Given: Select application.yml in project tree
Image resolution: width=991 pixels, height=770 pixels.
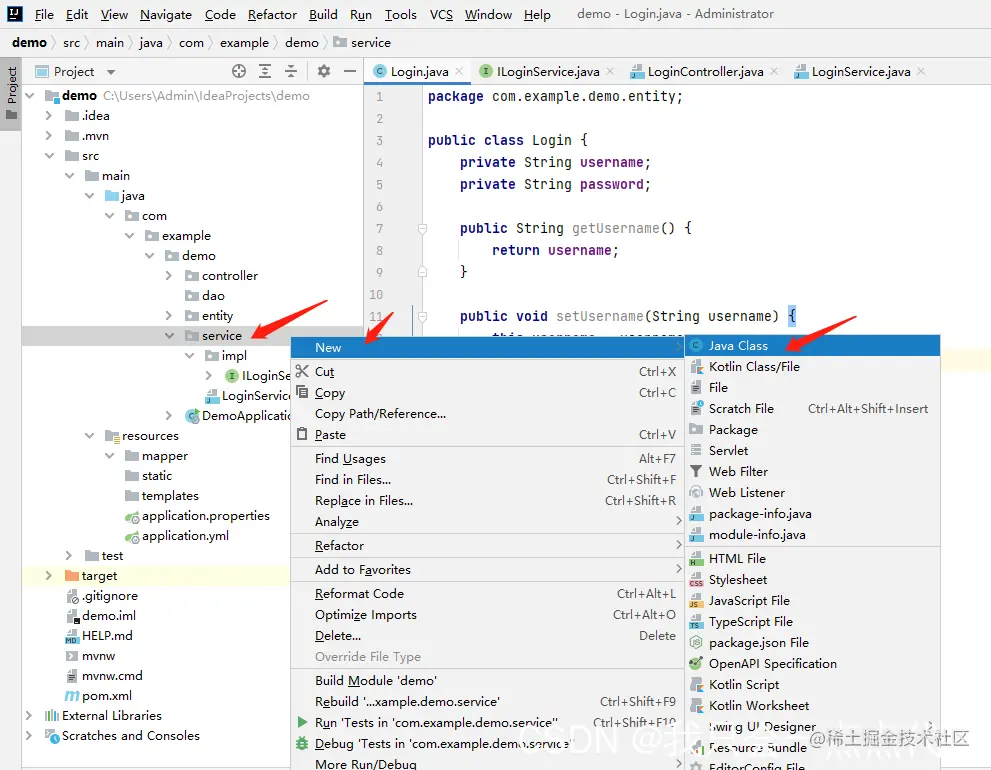Looking at the screenshot, I should click(x=185, y=535).
